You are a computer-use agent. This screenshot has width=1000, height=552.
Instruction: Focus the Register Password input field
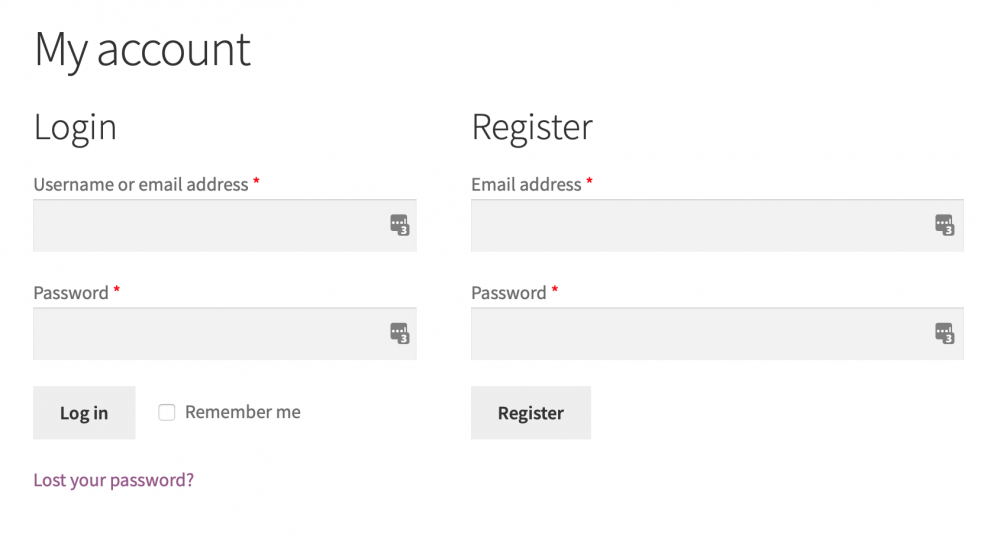[700, 333]
